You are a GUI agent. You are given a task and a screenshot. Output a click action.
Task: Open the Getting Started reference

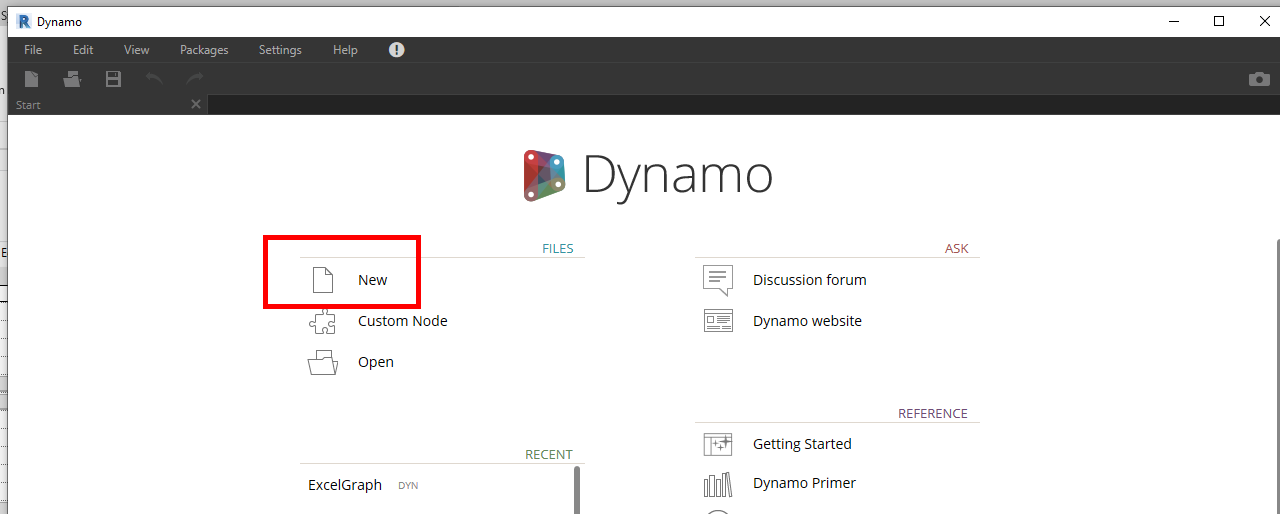point(802,444)
